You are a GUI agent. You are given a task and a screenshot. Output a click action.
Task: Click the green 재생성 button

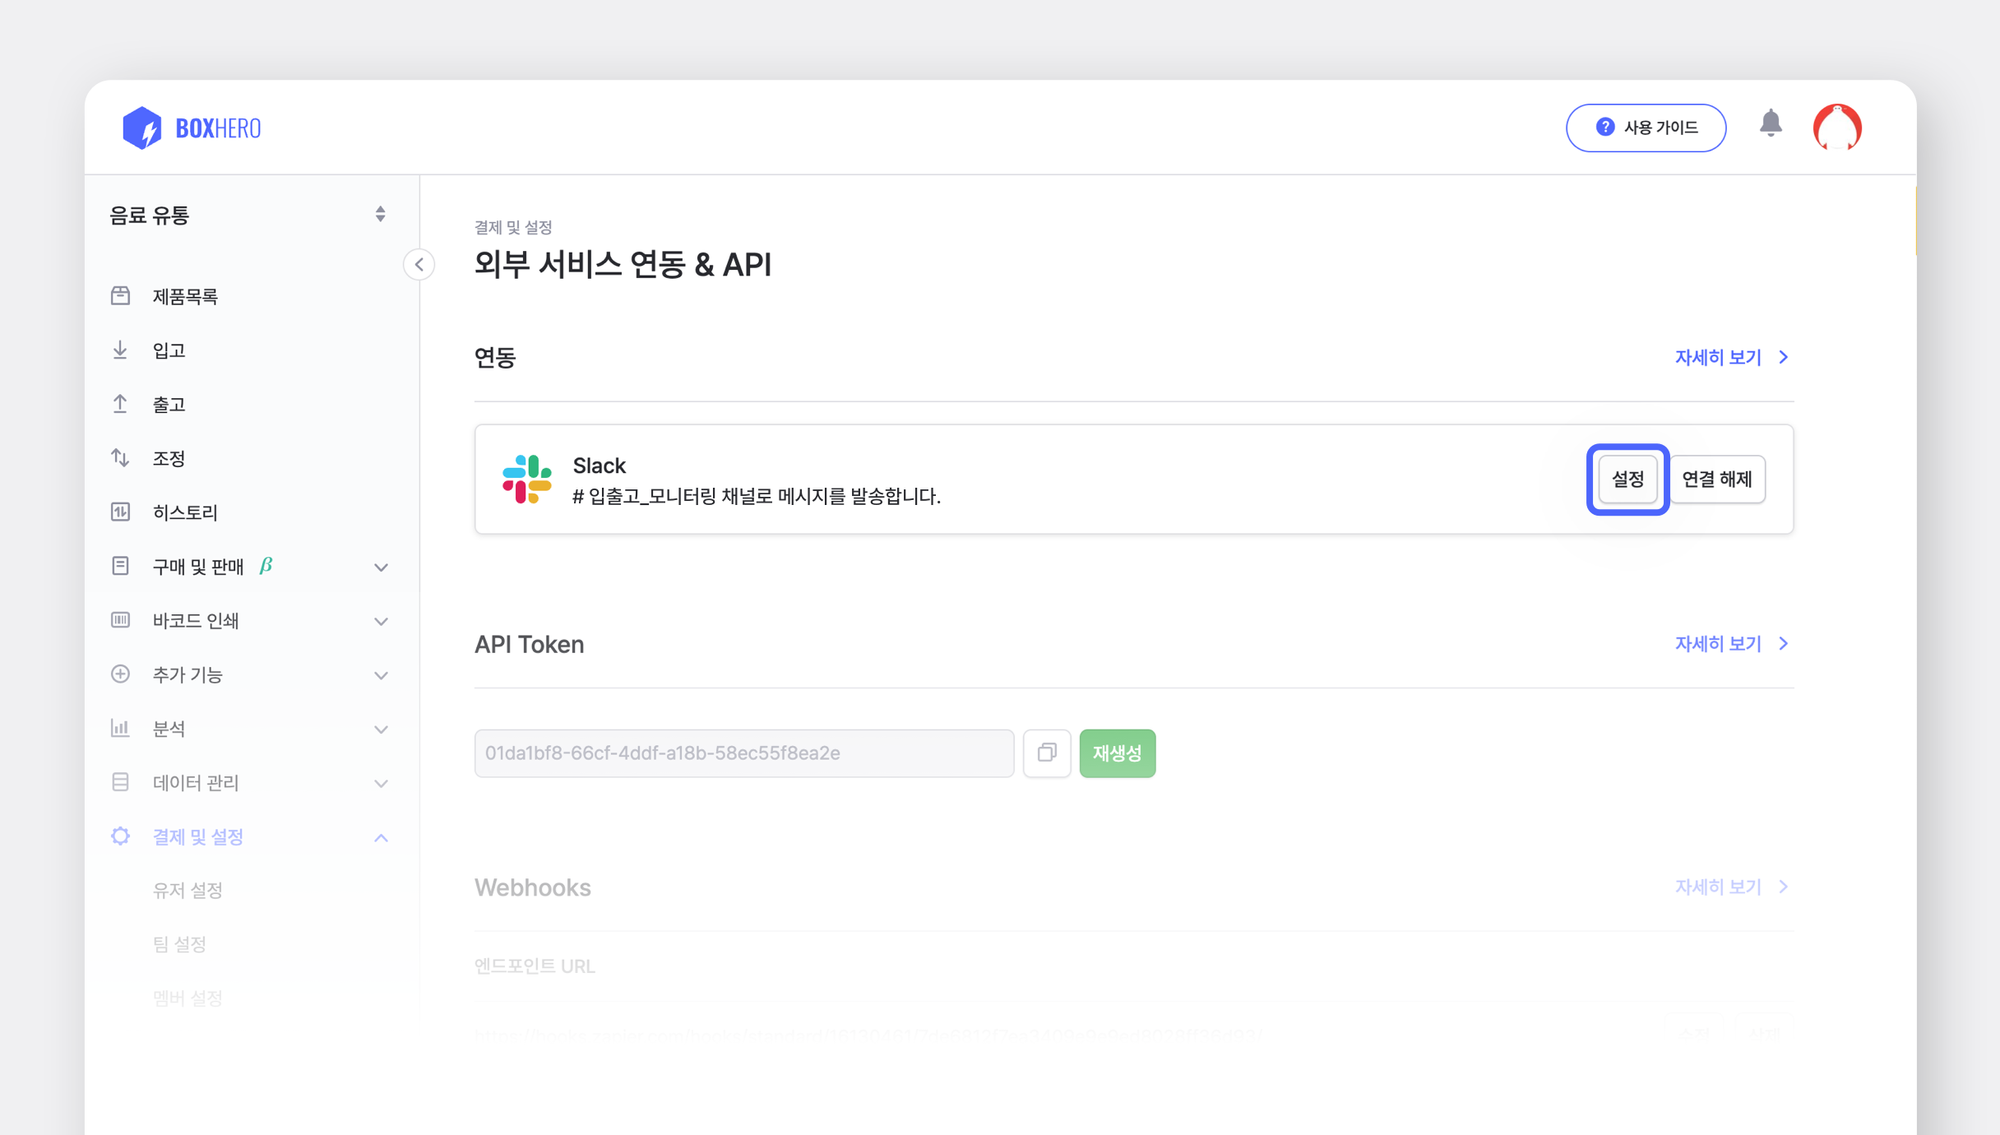tap(1117, 753)
